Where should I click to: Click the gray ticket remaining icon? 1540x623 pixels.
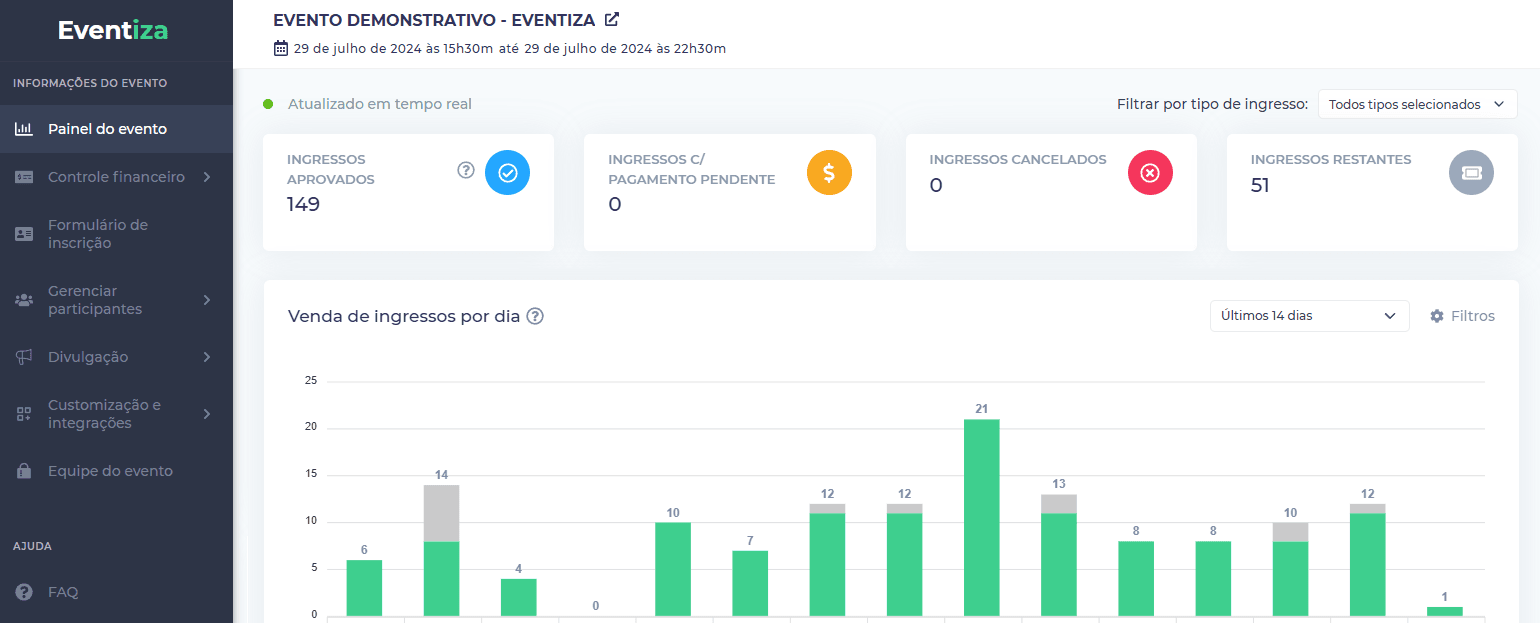[1471, 173]
